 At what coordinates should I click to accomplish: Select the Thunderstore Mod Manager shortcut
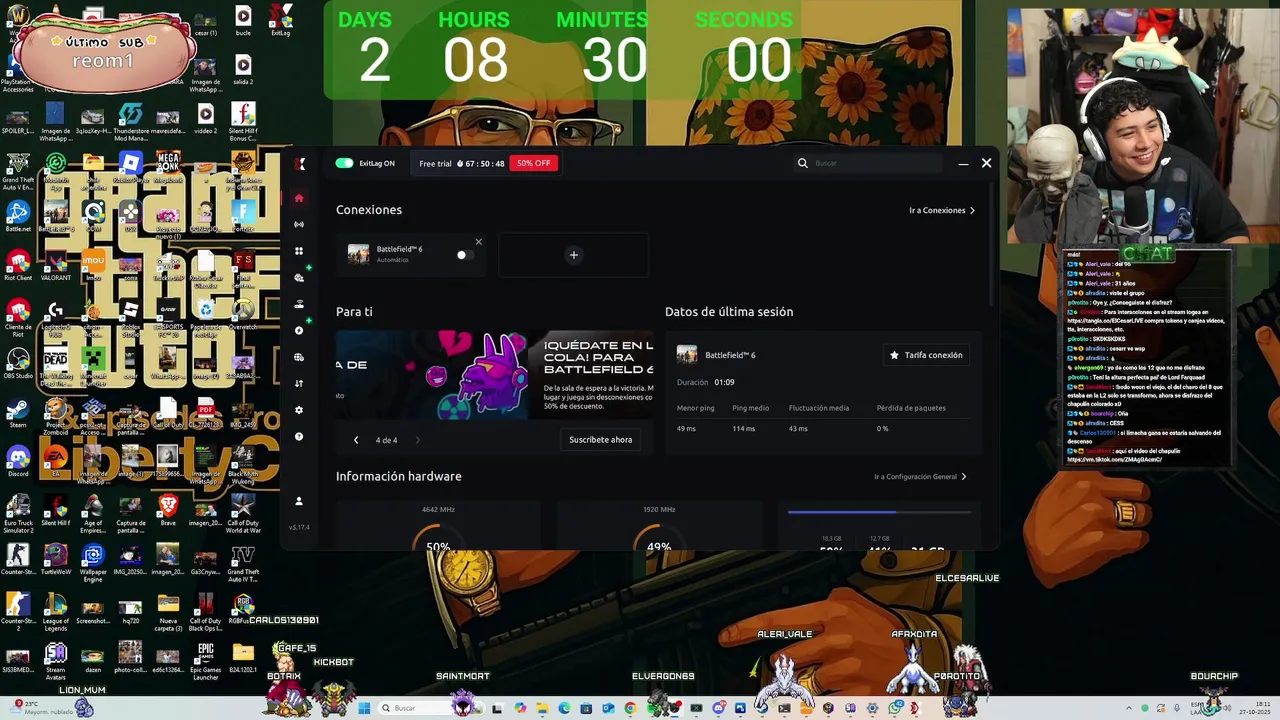pyautogui.click(x=131, y=122)
